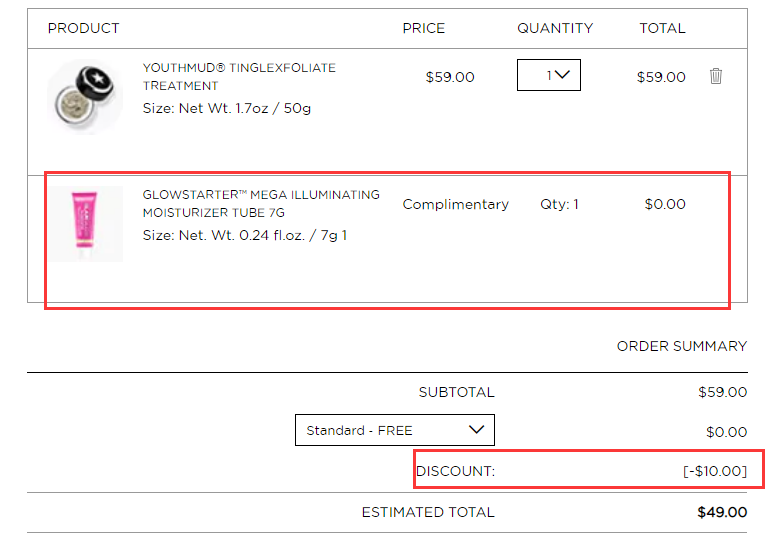Click the DISCOUNT label
This screenshot has width=767, height=553.
[x=455, y=471]
